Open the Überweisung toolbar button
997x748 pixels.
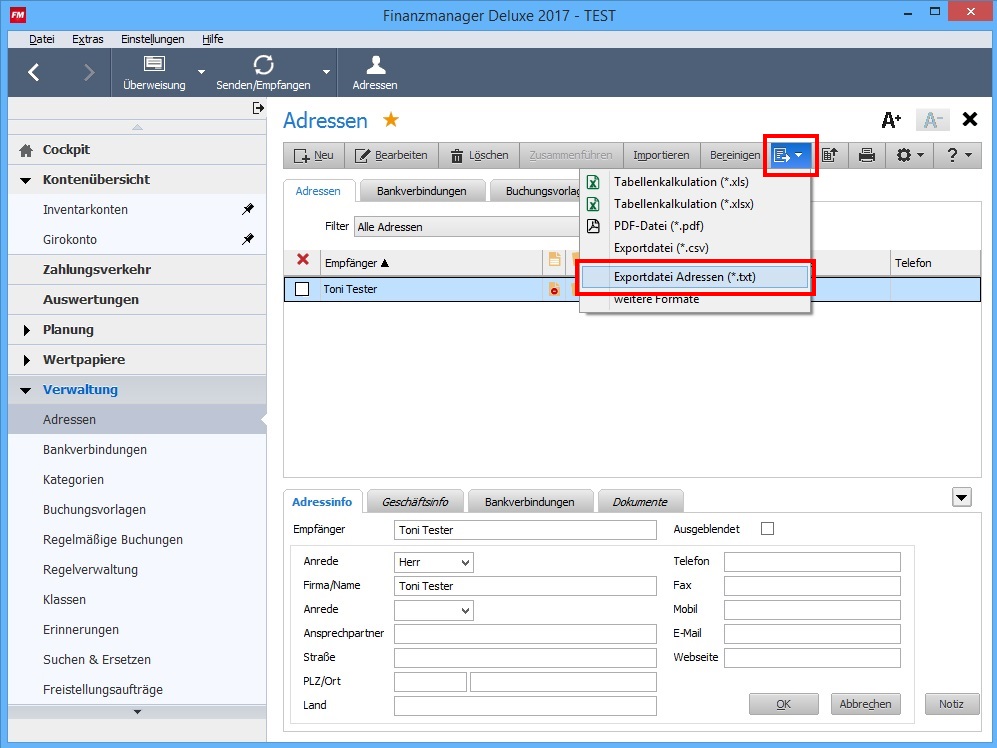[x=154, y=73]
